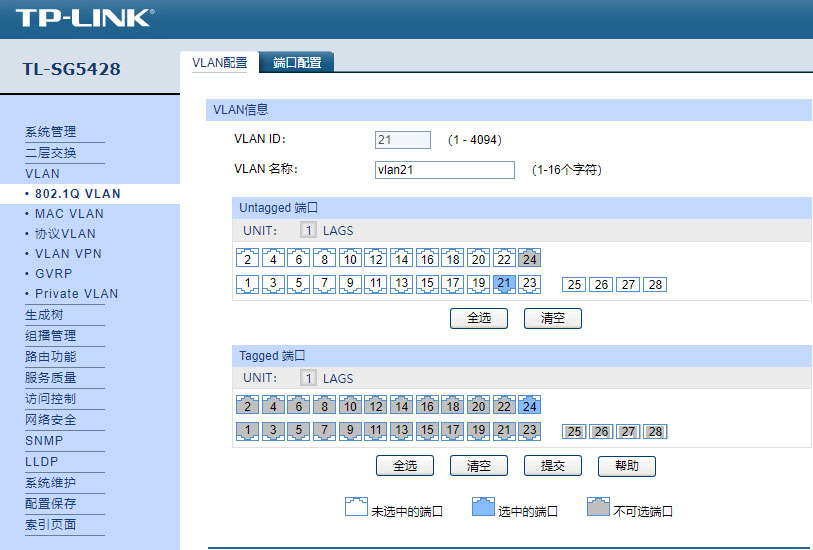Expand the 系统管理 sidebar menu
Image resolution: width=813 pixels, height=550 pixels.
(x=50, y=132)
